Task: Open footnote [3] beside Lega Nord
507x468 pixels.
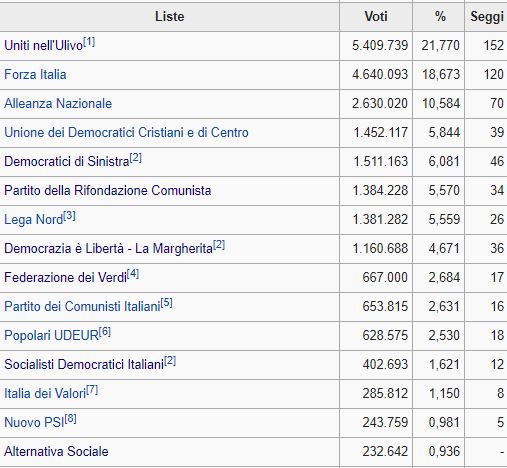Action: pyautogui.click(x=69, y=216)
